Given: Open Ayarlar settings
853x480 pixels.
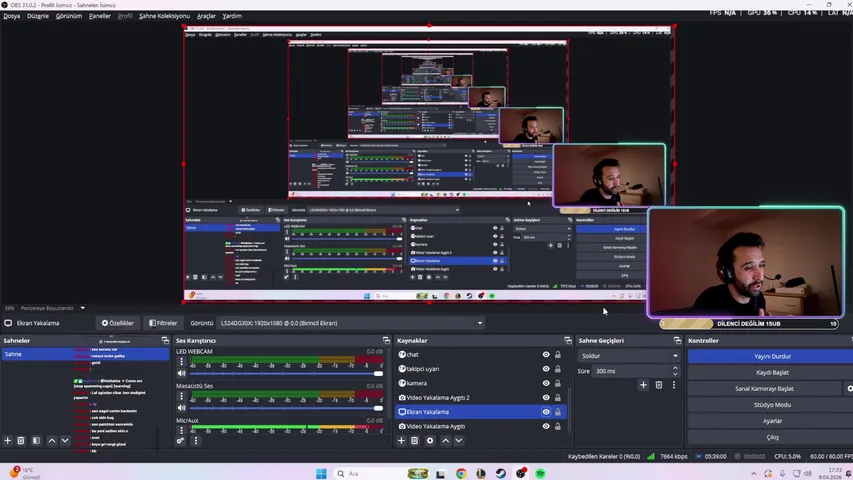Looking at the screenshot, I should click(x=772, y=421).
